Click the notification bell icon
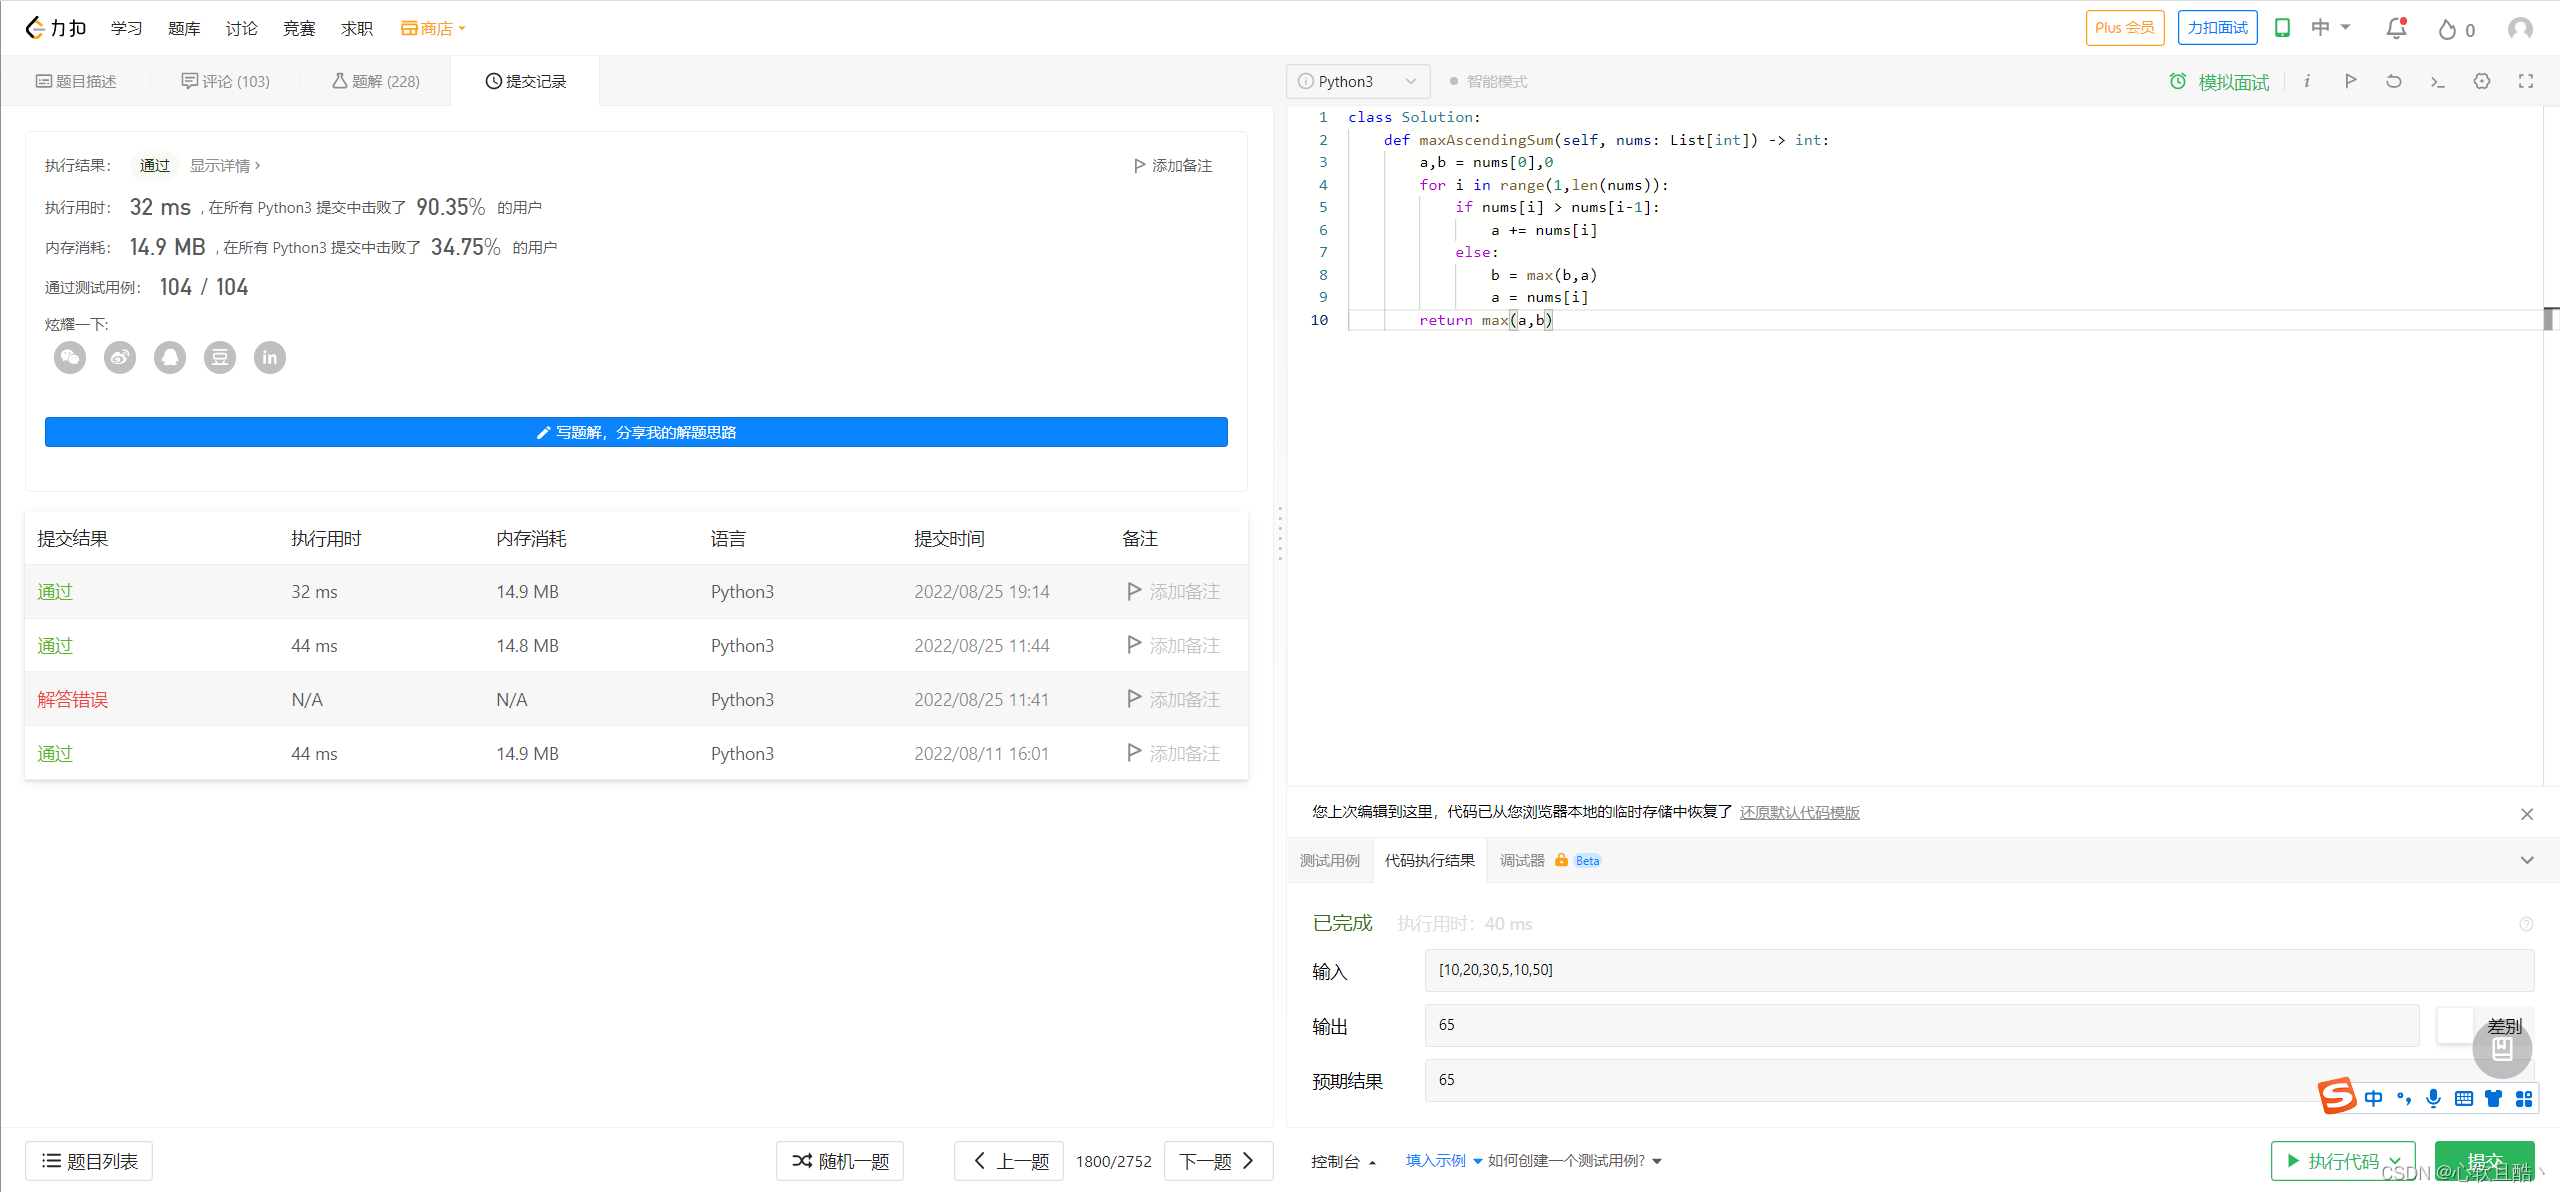Screen dimensions: 2560x1192 click(2396, 29)
